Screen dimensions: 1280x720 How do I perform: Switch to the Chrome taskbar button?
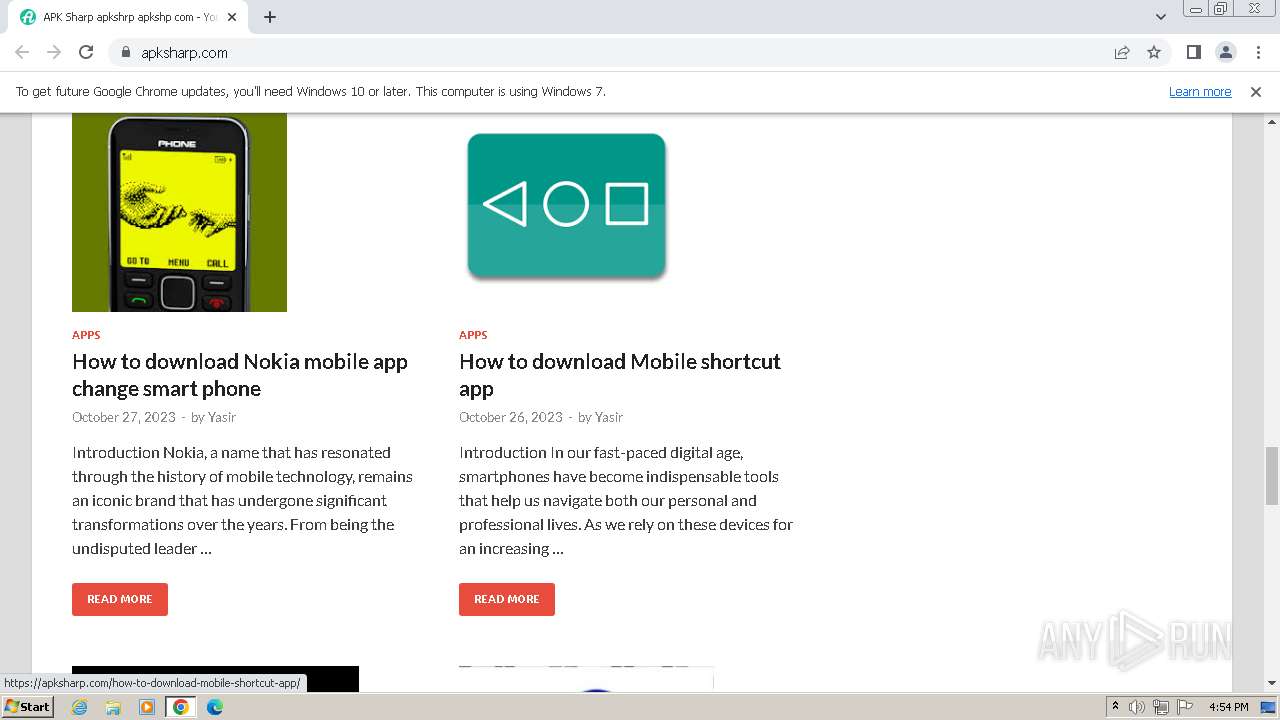181,707
